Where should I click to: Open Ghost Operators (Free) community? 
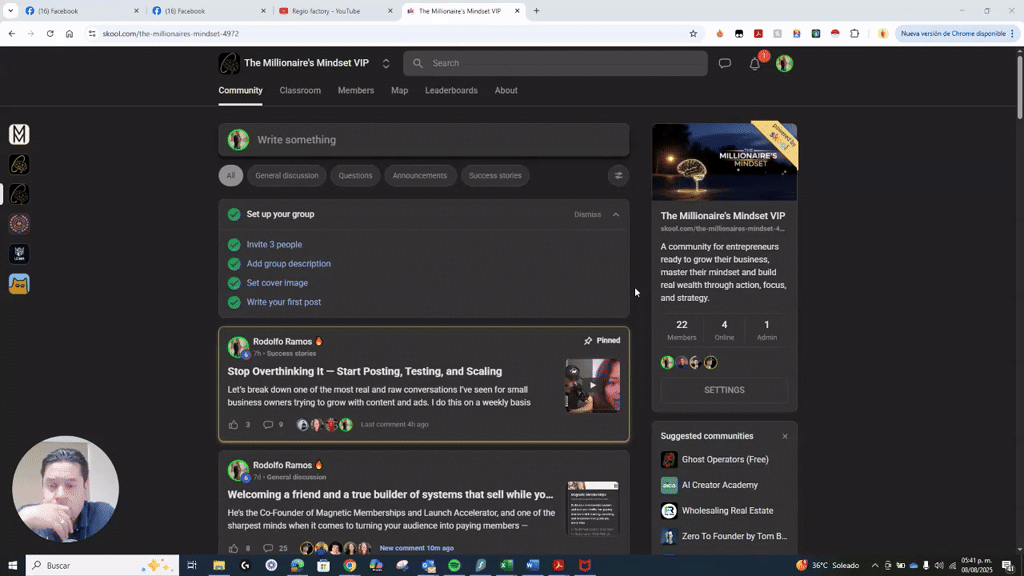point(725,460)
